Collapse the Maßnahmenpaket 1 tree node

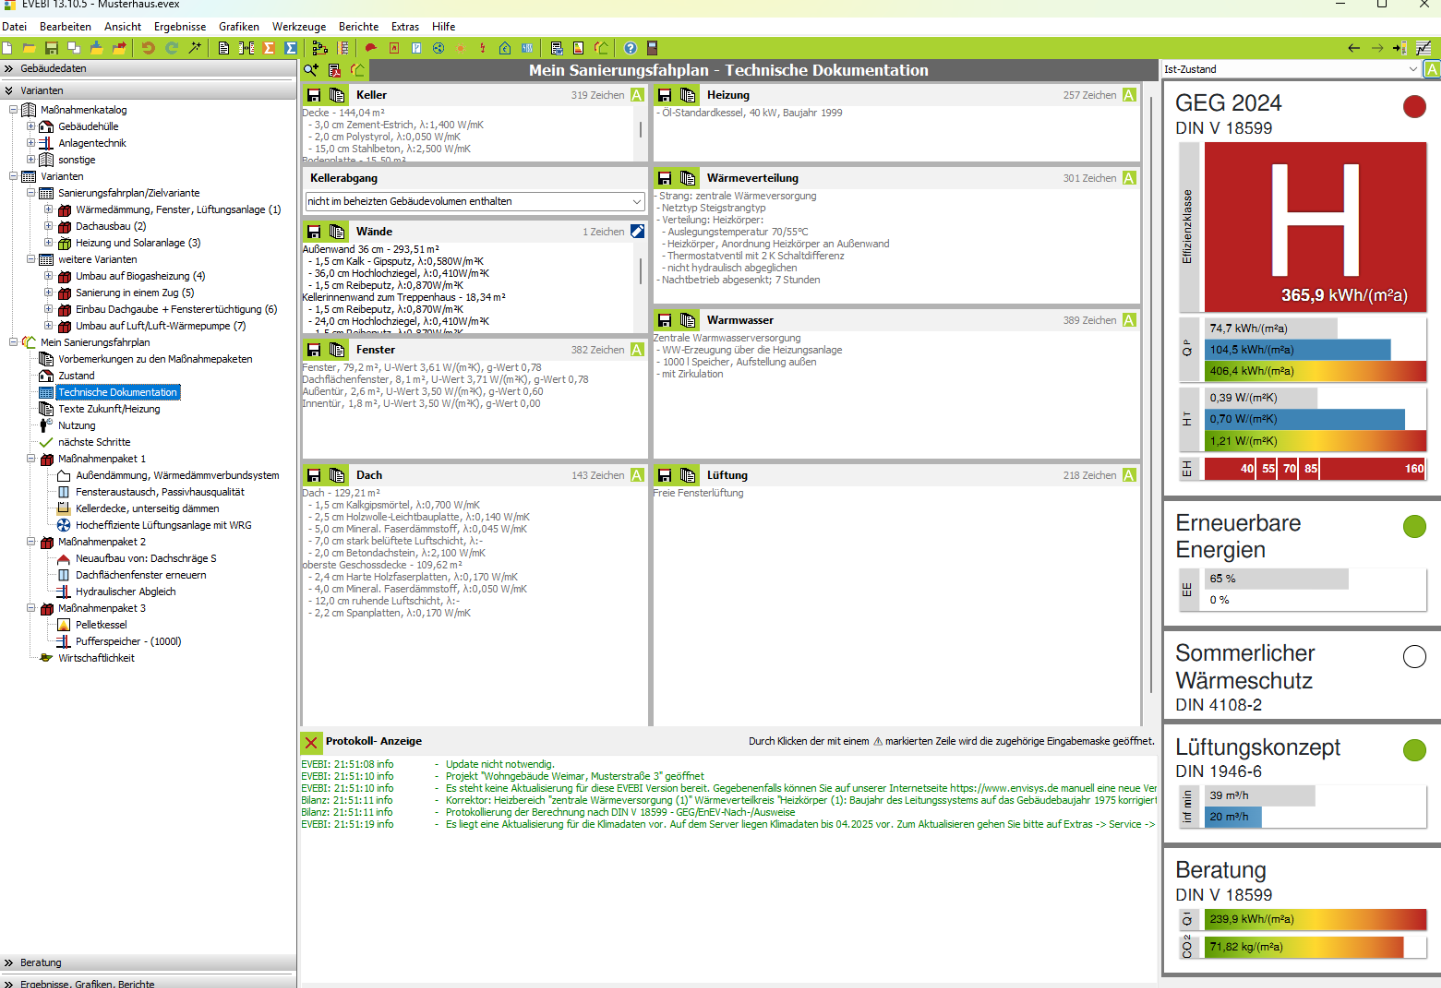(x=31, y=459)
